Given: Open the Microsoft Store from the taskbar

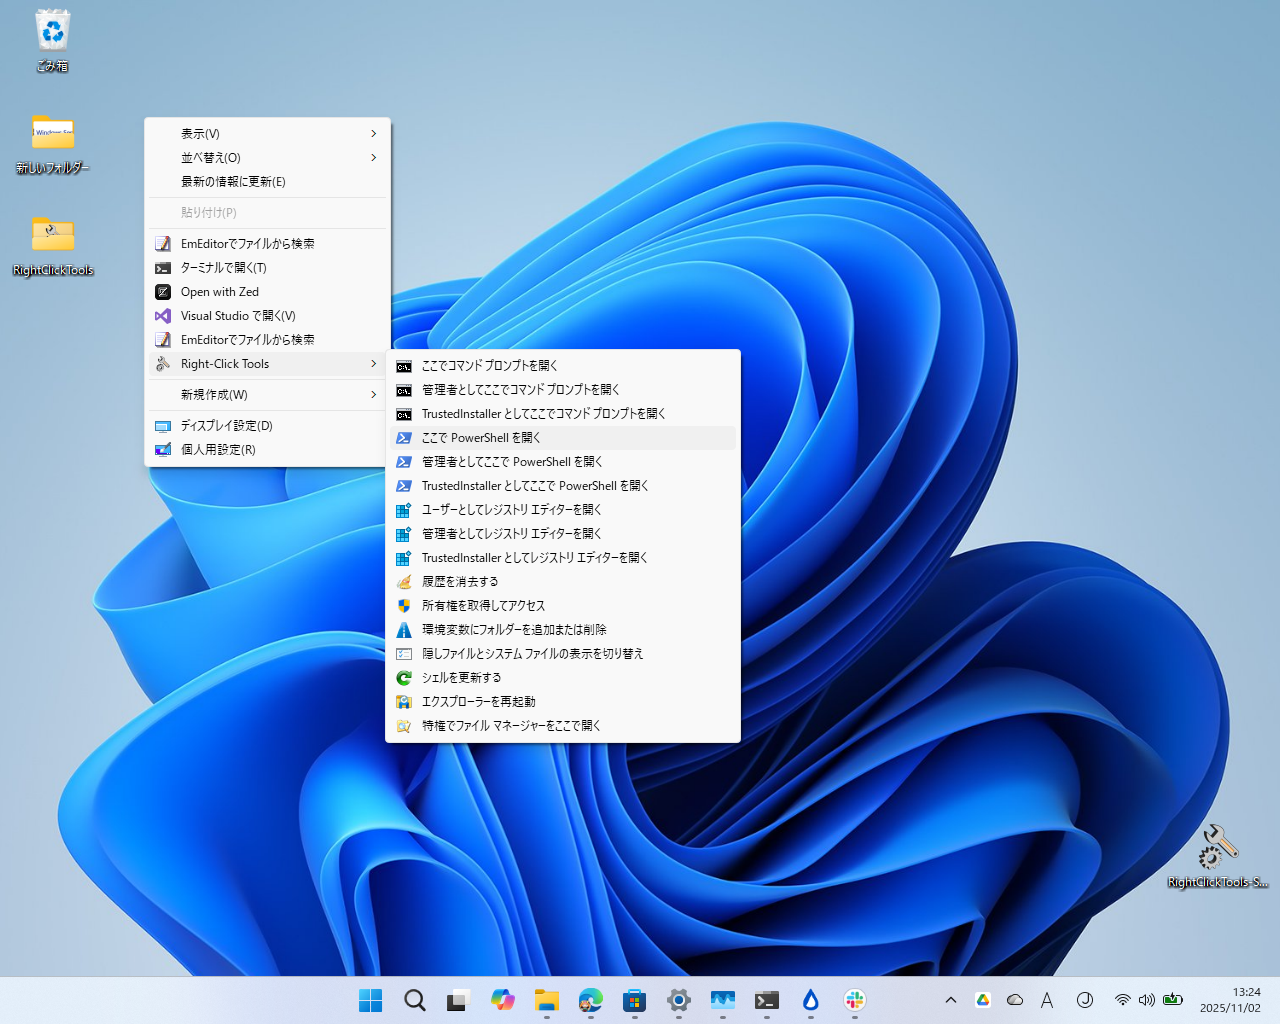Looking at the screenshot, I should [634, 1000].
